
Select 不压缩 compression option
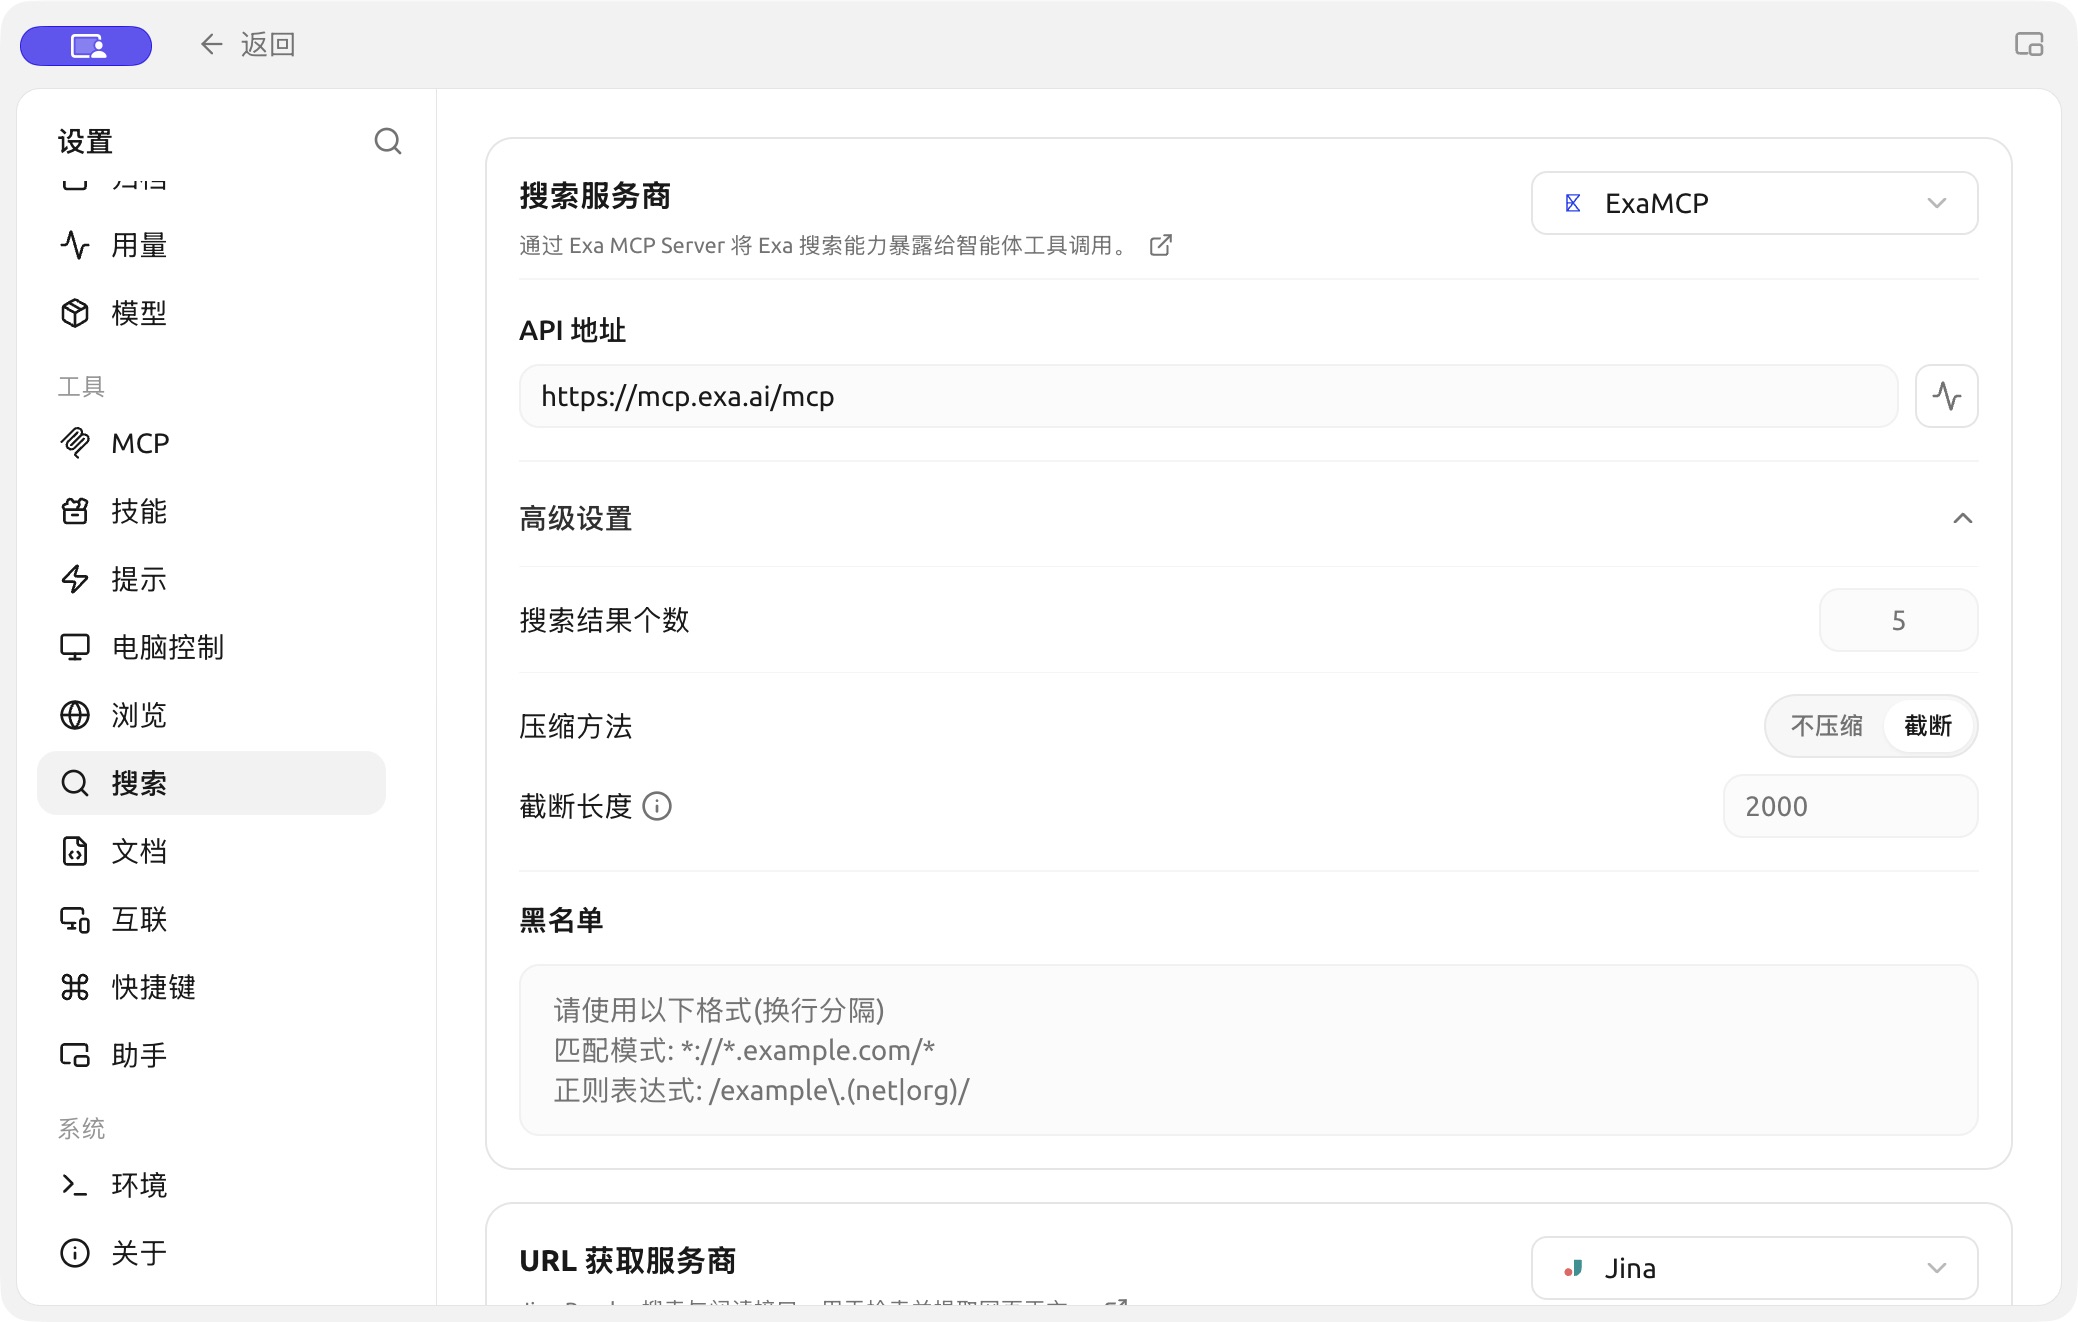click(1826, 726)
